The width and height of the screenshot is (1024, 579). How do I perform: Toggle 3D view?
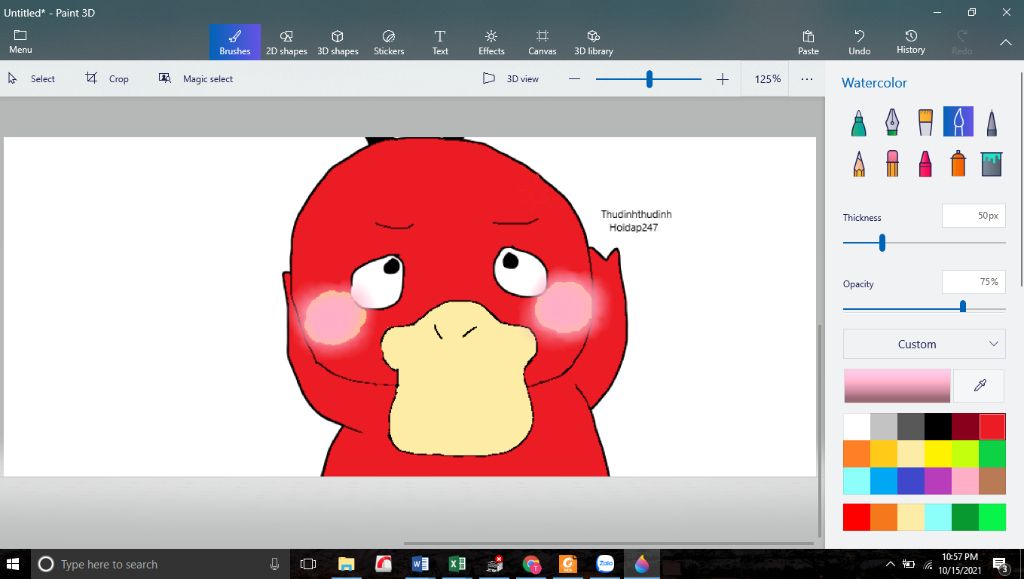tap(511, 78)
